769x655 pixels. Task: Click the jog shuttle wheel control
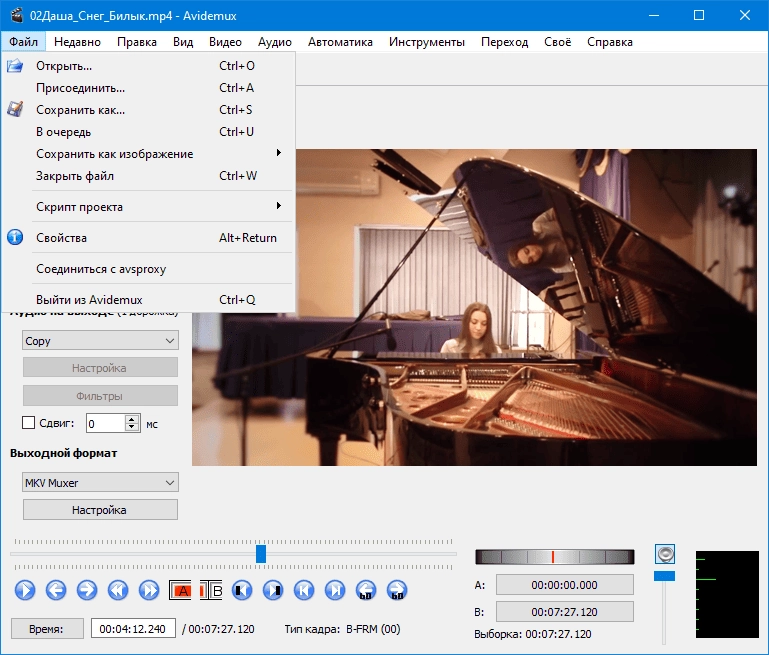[555, 557]
